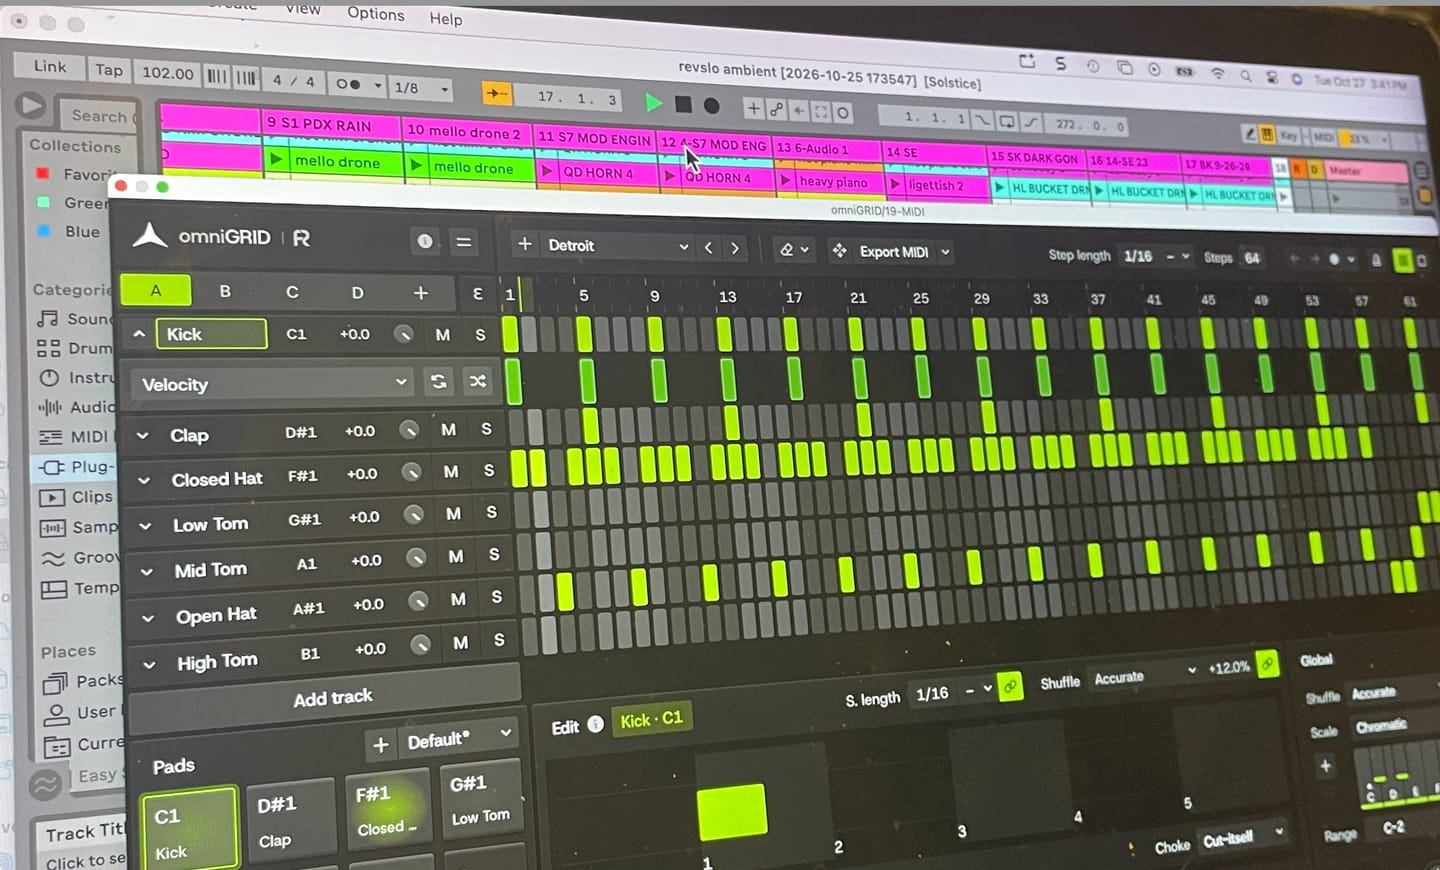Expand the Low Tom track chevron

[x=146, y=525]
